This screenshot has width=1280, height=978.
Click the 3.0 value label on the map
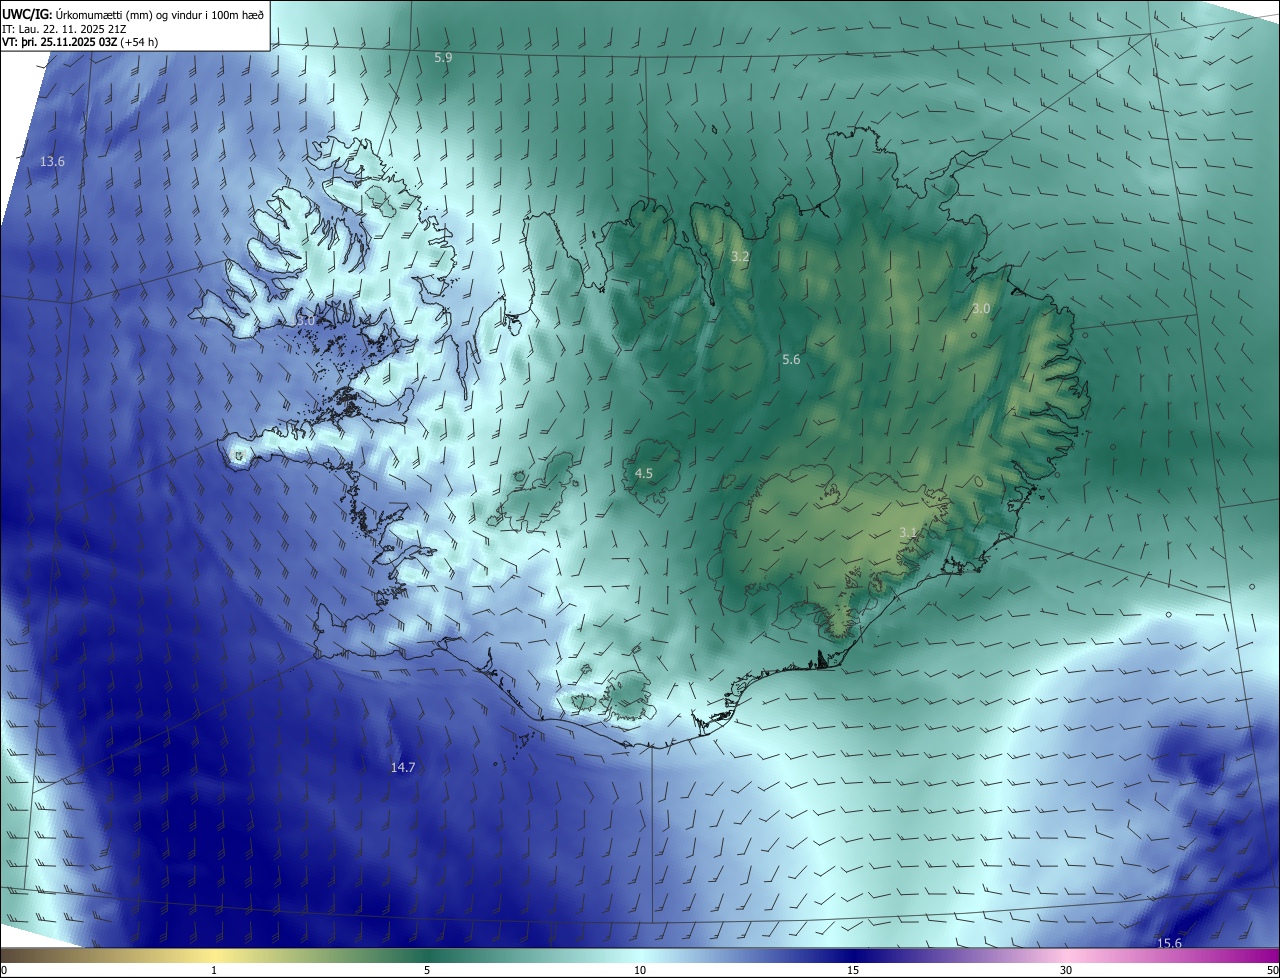point(981,309)
